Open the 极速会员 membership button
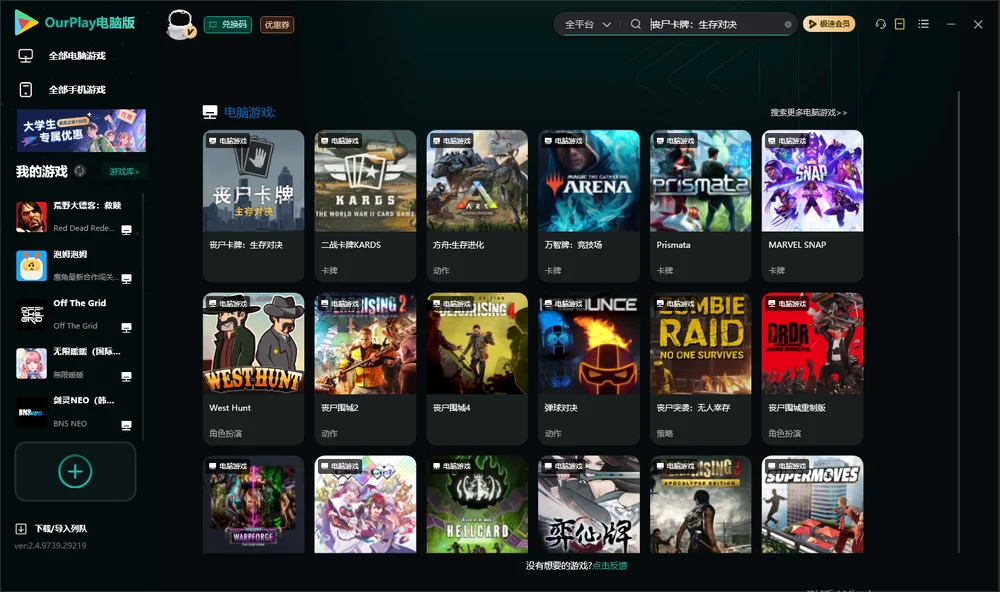The height and width of the screenshot is (592, 1000). click(x=828, y=24)
